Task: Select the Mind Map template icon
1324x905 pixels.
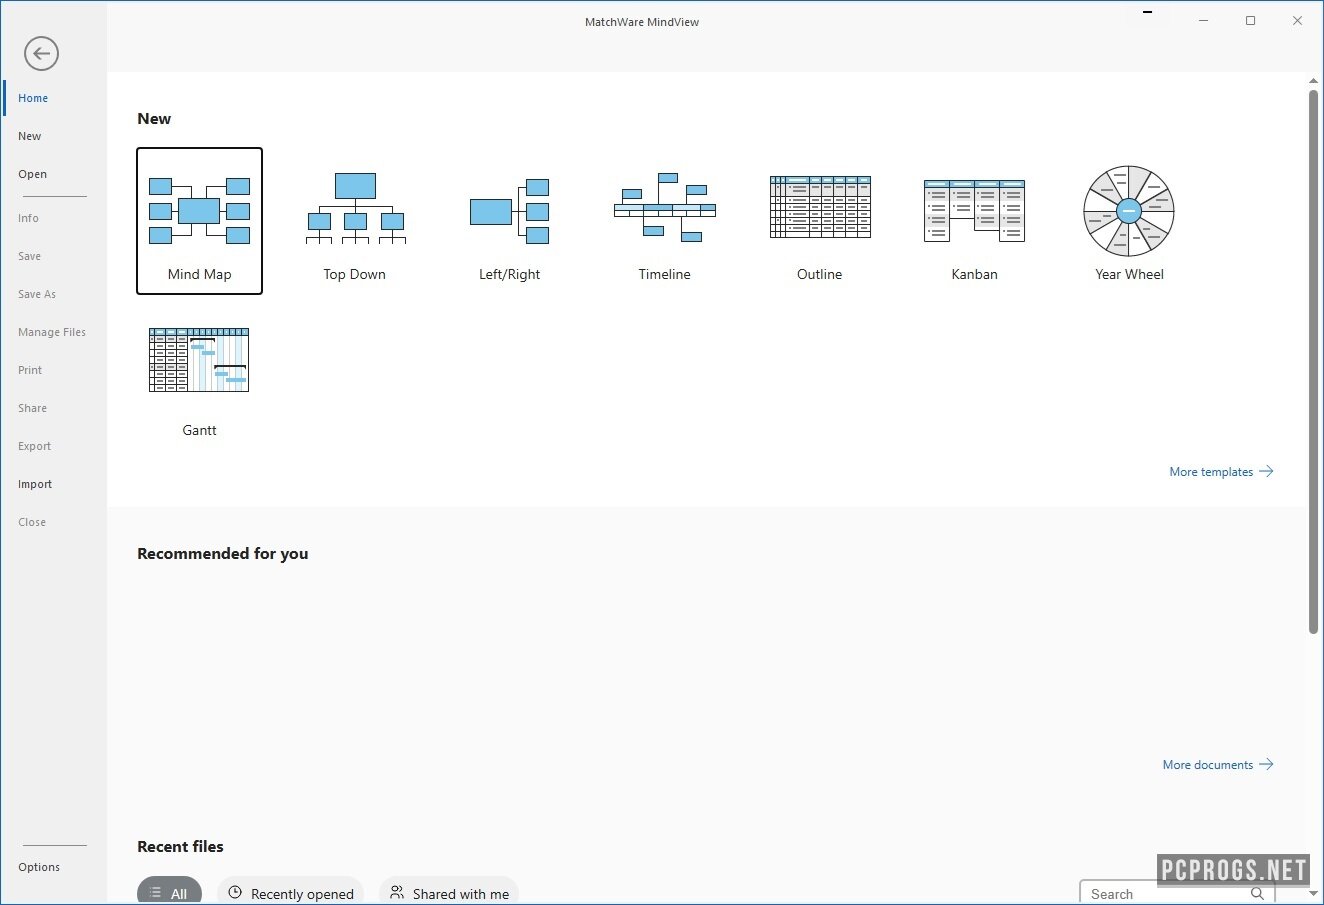Action: tap(199, 211)
